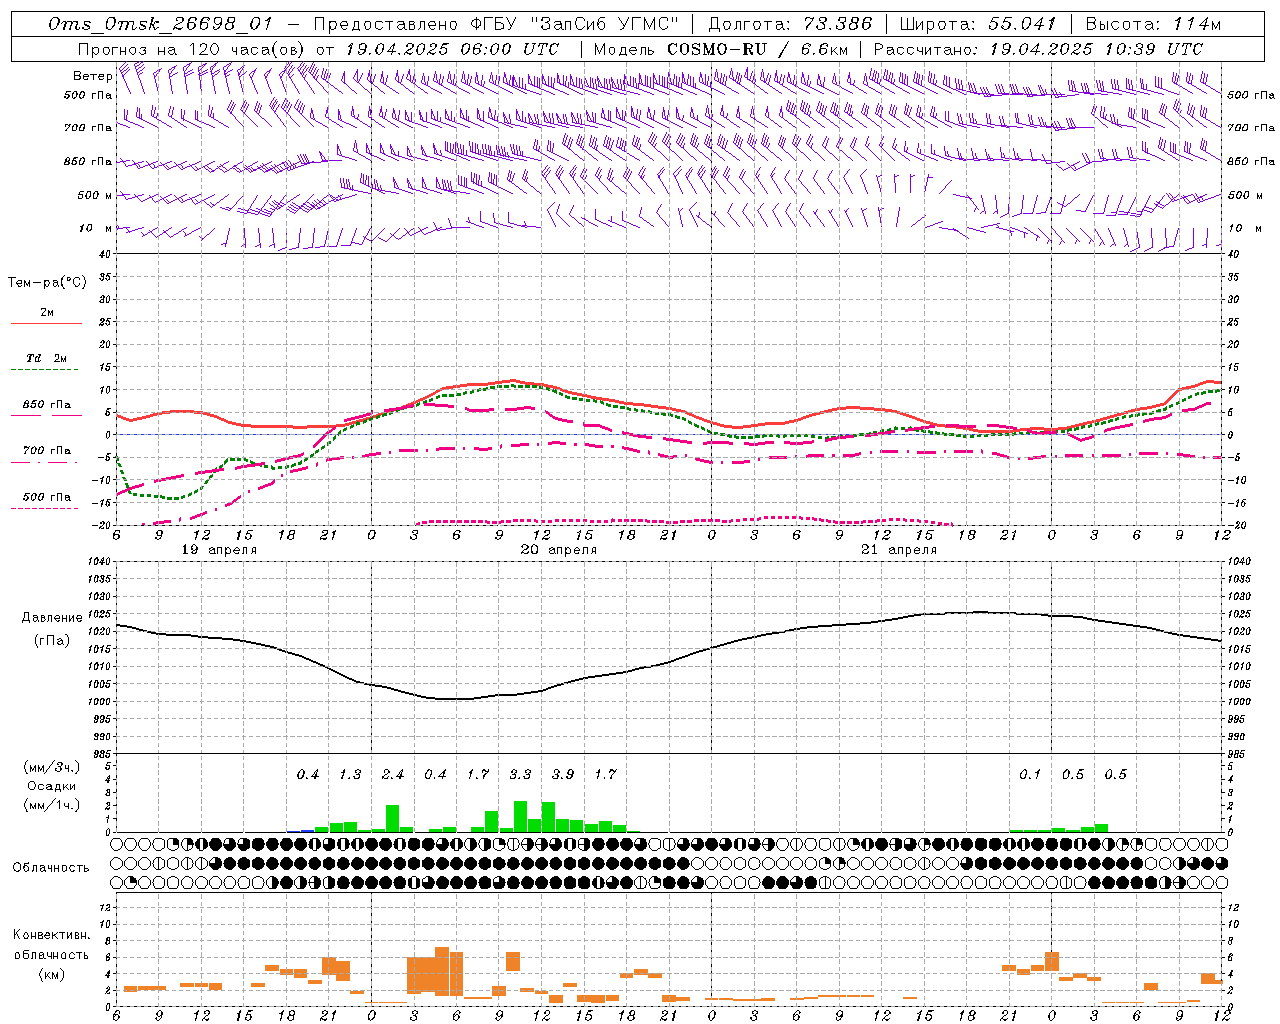This screenshot has width=1280, height=1024.
Task: Click the Ветер panel label
Action: pos(92,76)
